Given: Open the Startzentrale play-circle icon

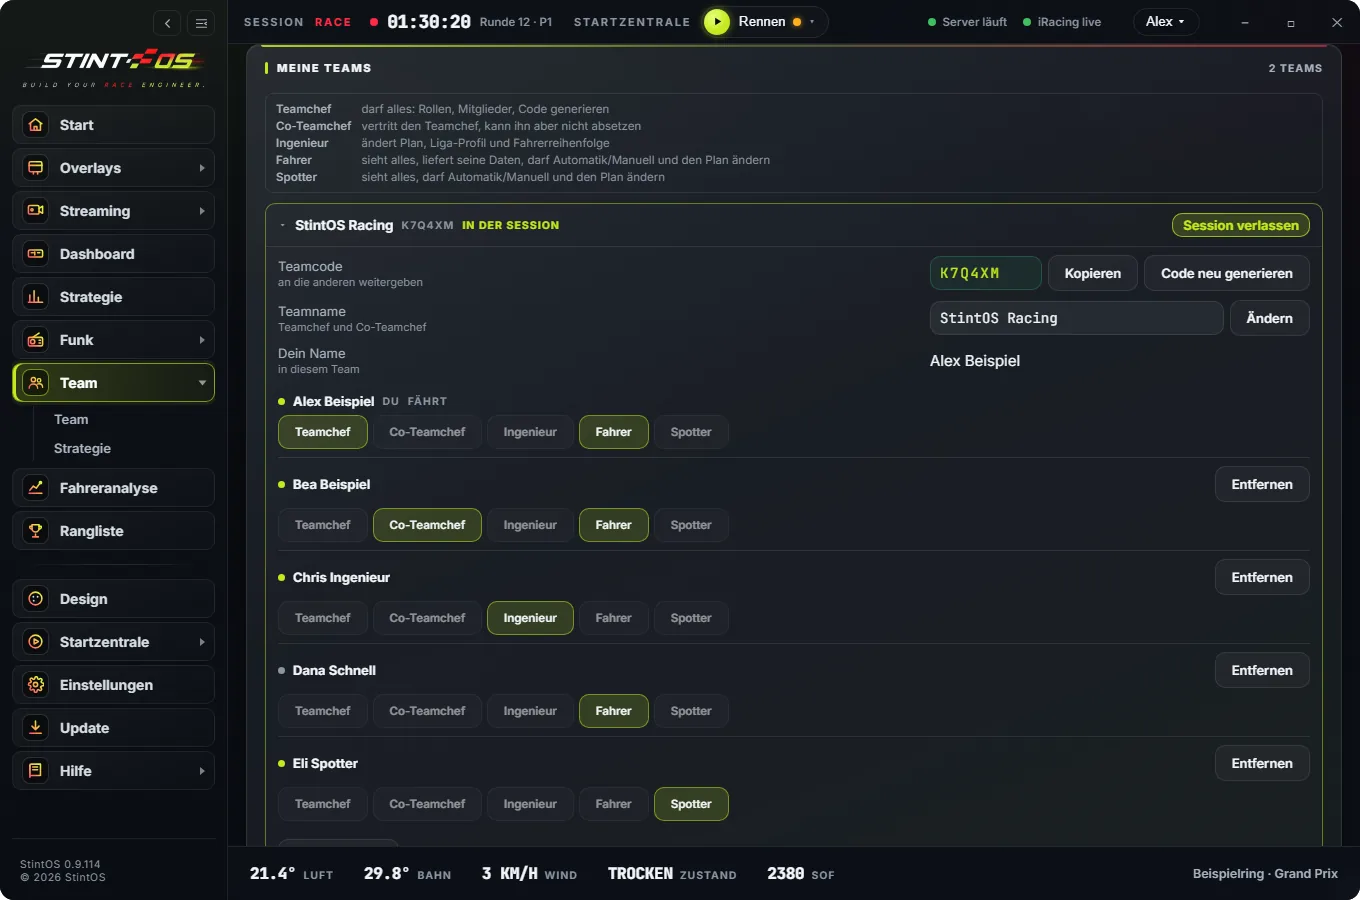Looking at the screenshot, I should point(36,642).
